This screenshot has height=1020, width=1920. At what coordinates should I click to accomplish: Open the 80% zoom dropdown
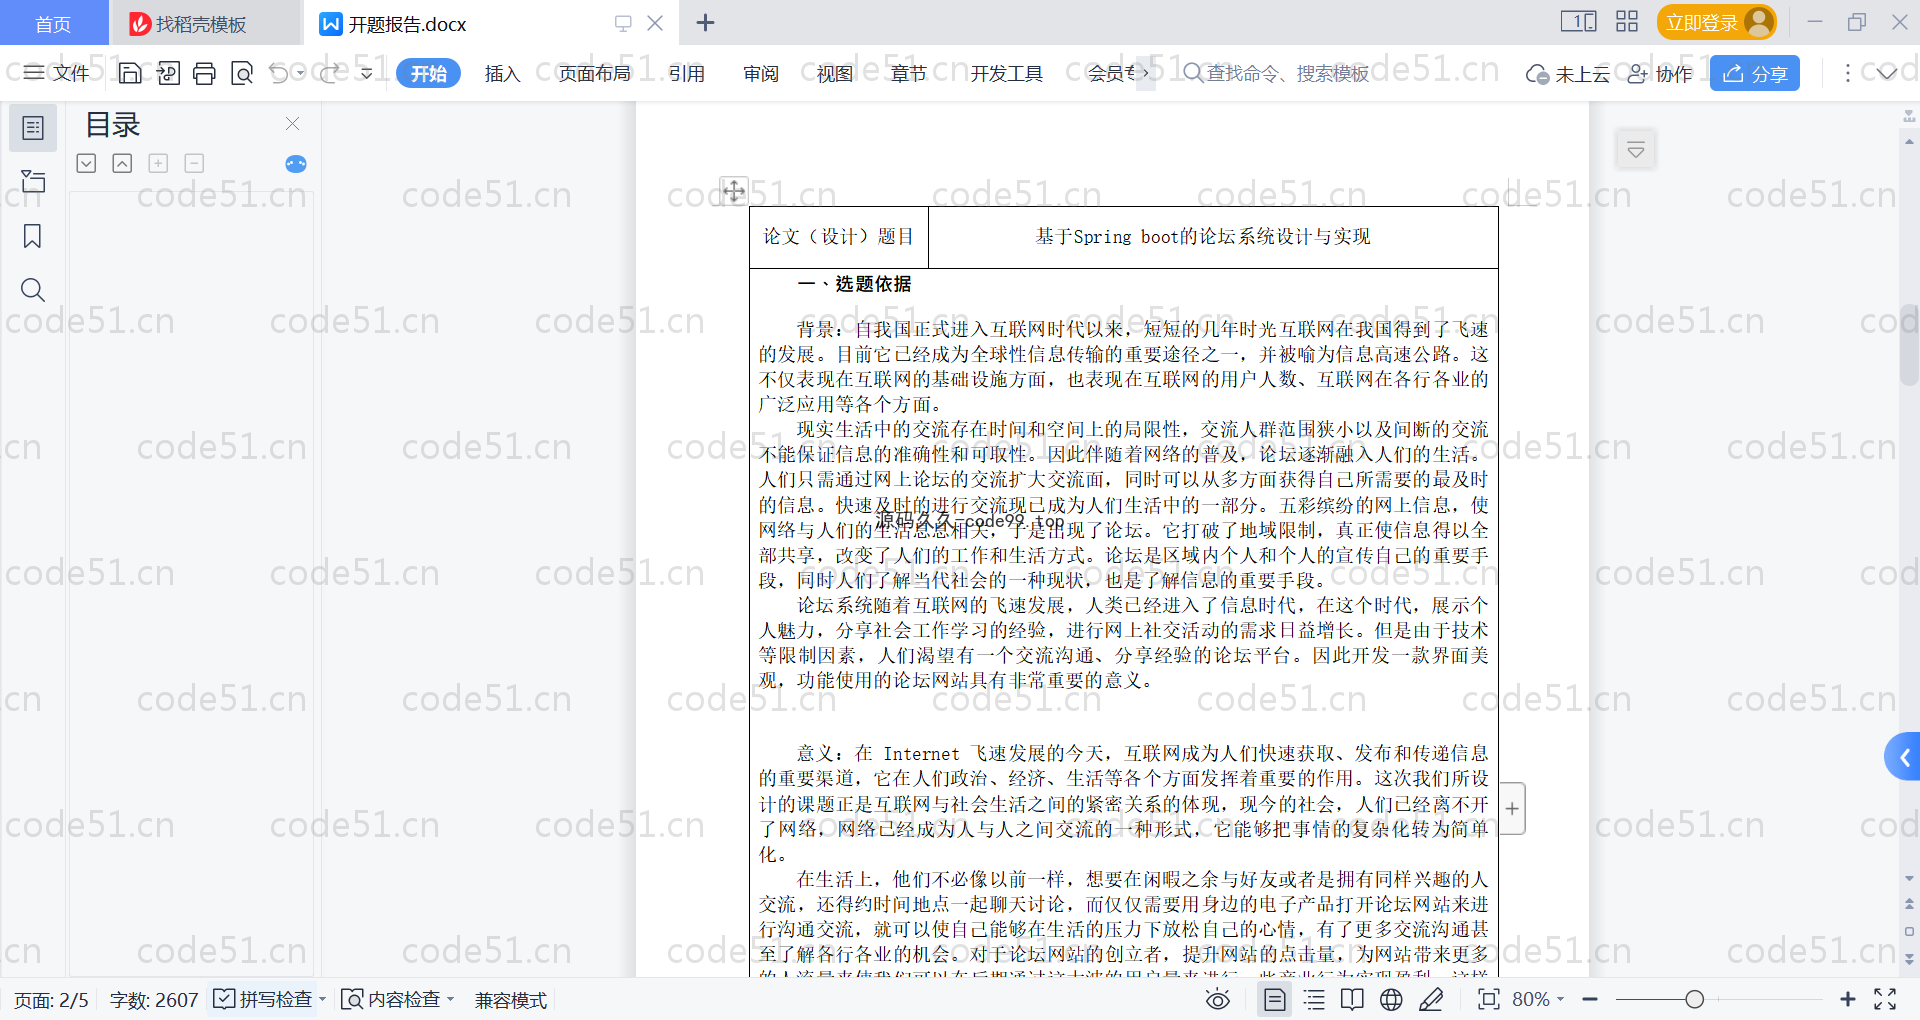1538,999
